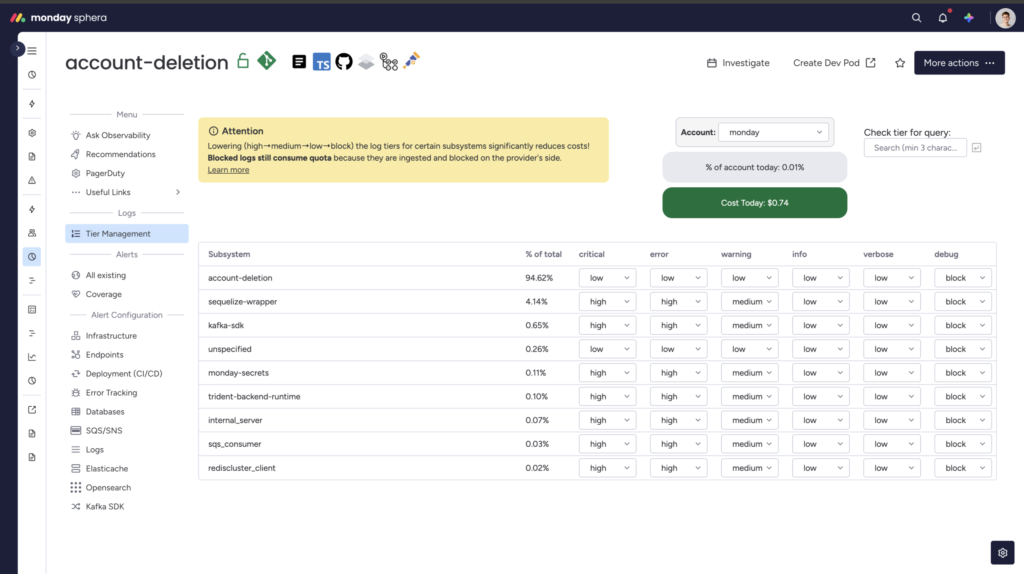1024x574 pixels.
Task: Open trident-backend-runtime debug tier dropdown
Action: point(963,396)
